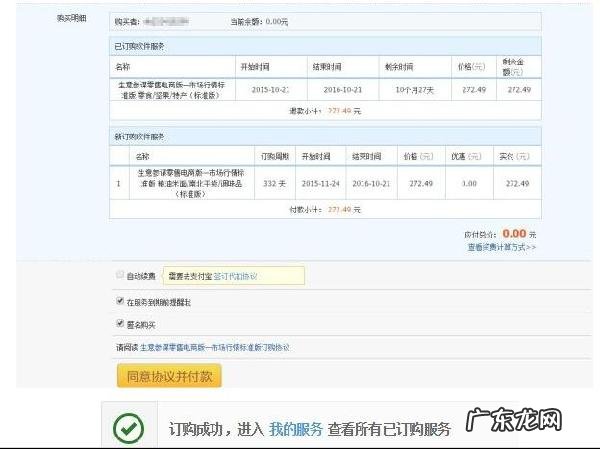Select the 10个月27天 remaining time cell
Screen dimensions: 600x449
click(415, 90)
